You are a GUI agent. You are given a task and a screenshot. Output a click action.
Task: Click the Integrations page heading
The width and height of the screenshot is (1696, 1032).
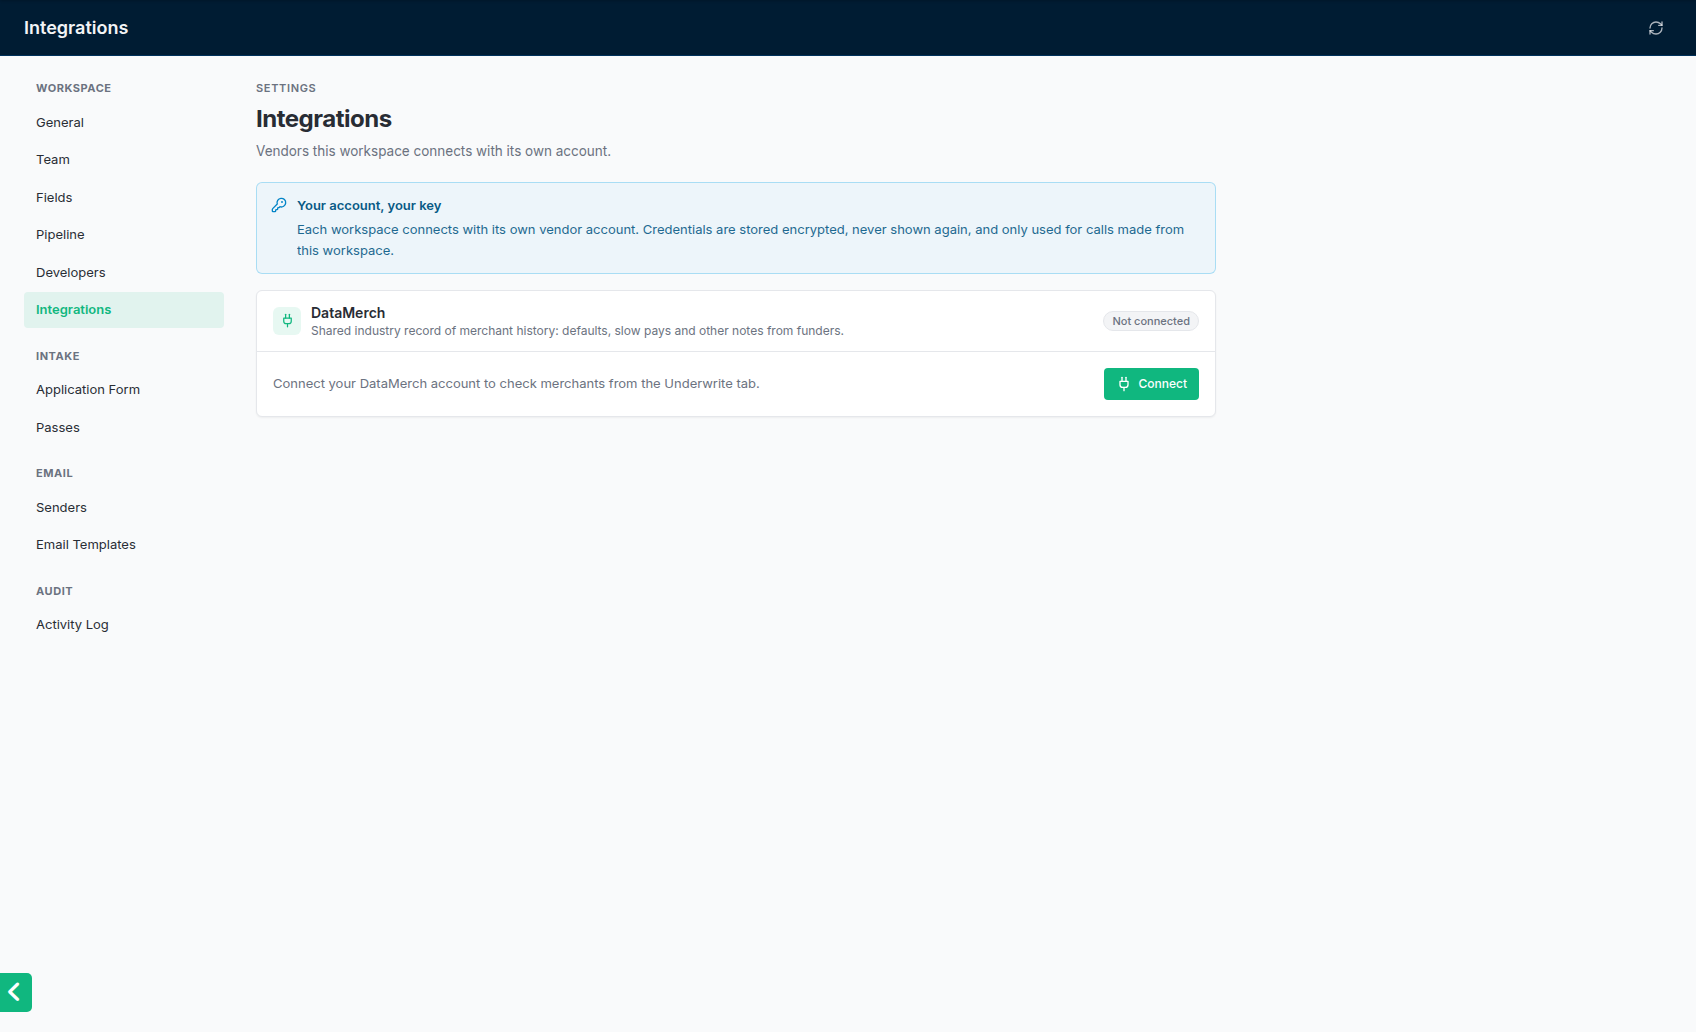point(324,119)
